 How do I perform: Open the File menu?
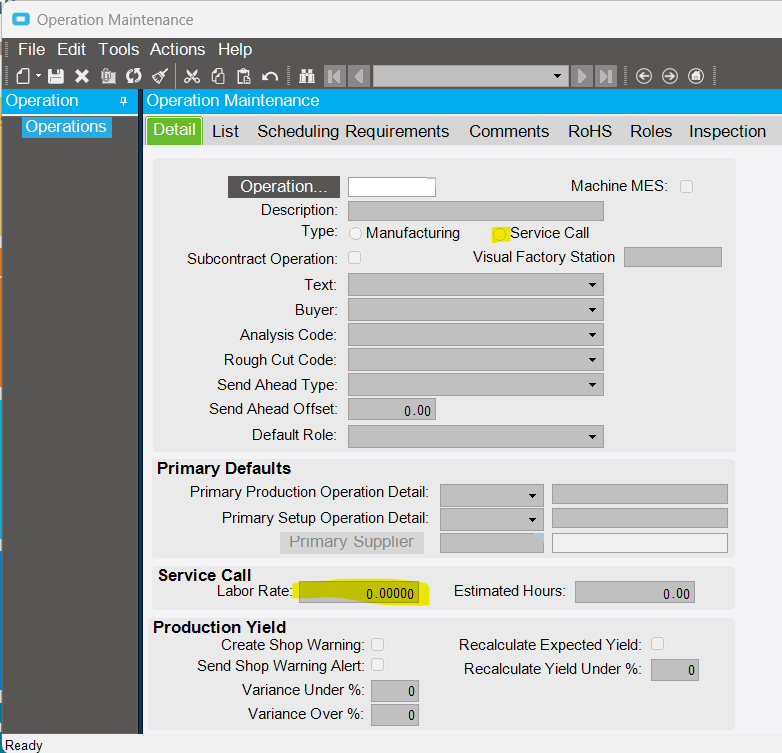tap(31, 49)
